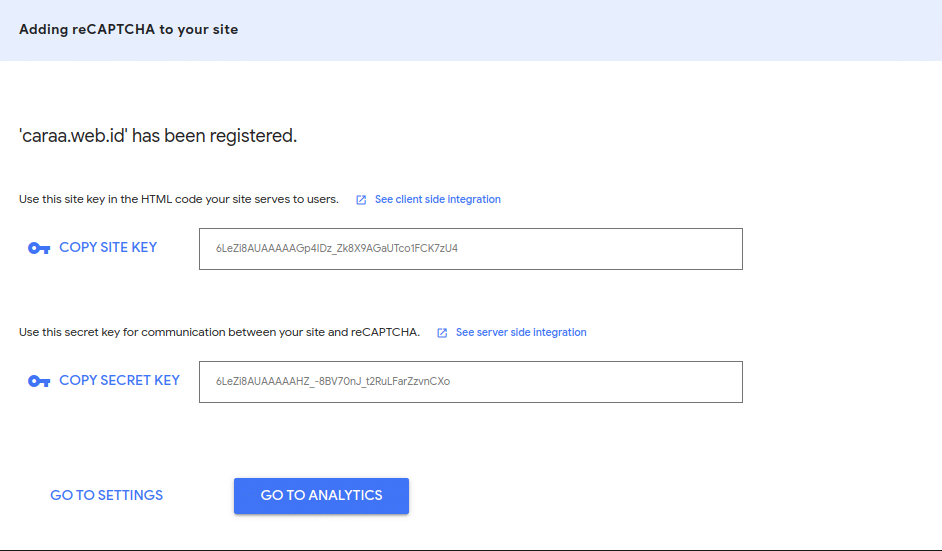This screenshot has width=942, height=551.
Task: Click the GO TO ANALYTICS button
Action: 321,496
